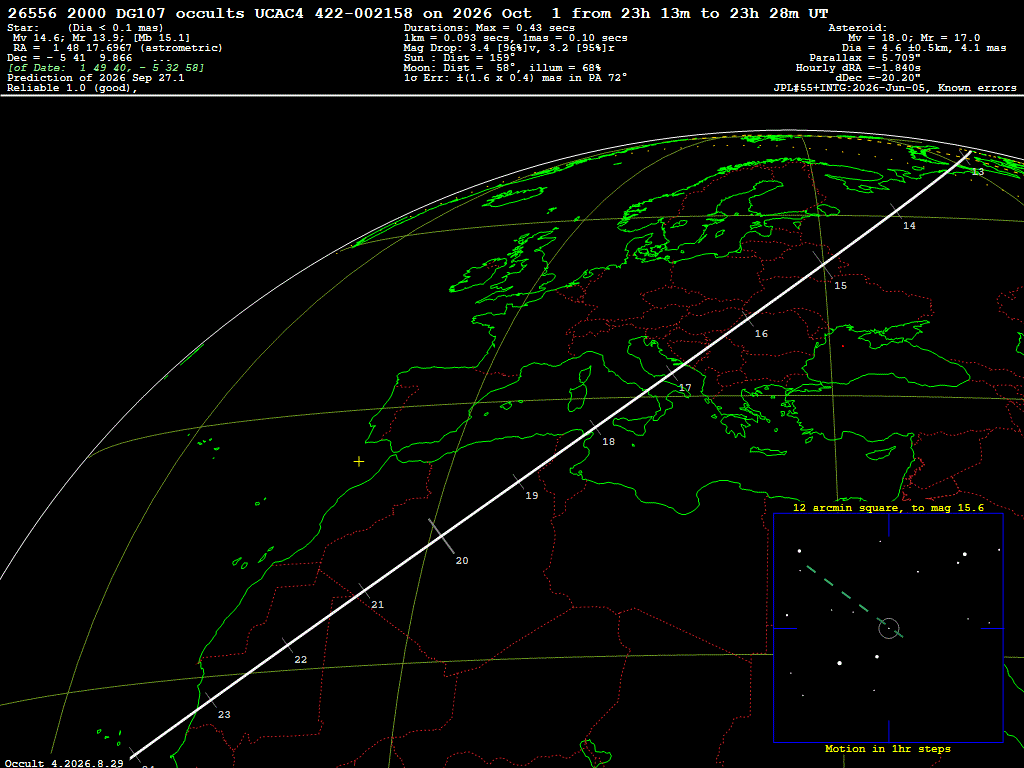Screen dimensions: 1024x768
Task: Select the 20 minute tick on path
Action: click(441, 536)
